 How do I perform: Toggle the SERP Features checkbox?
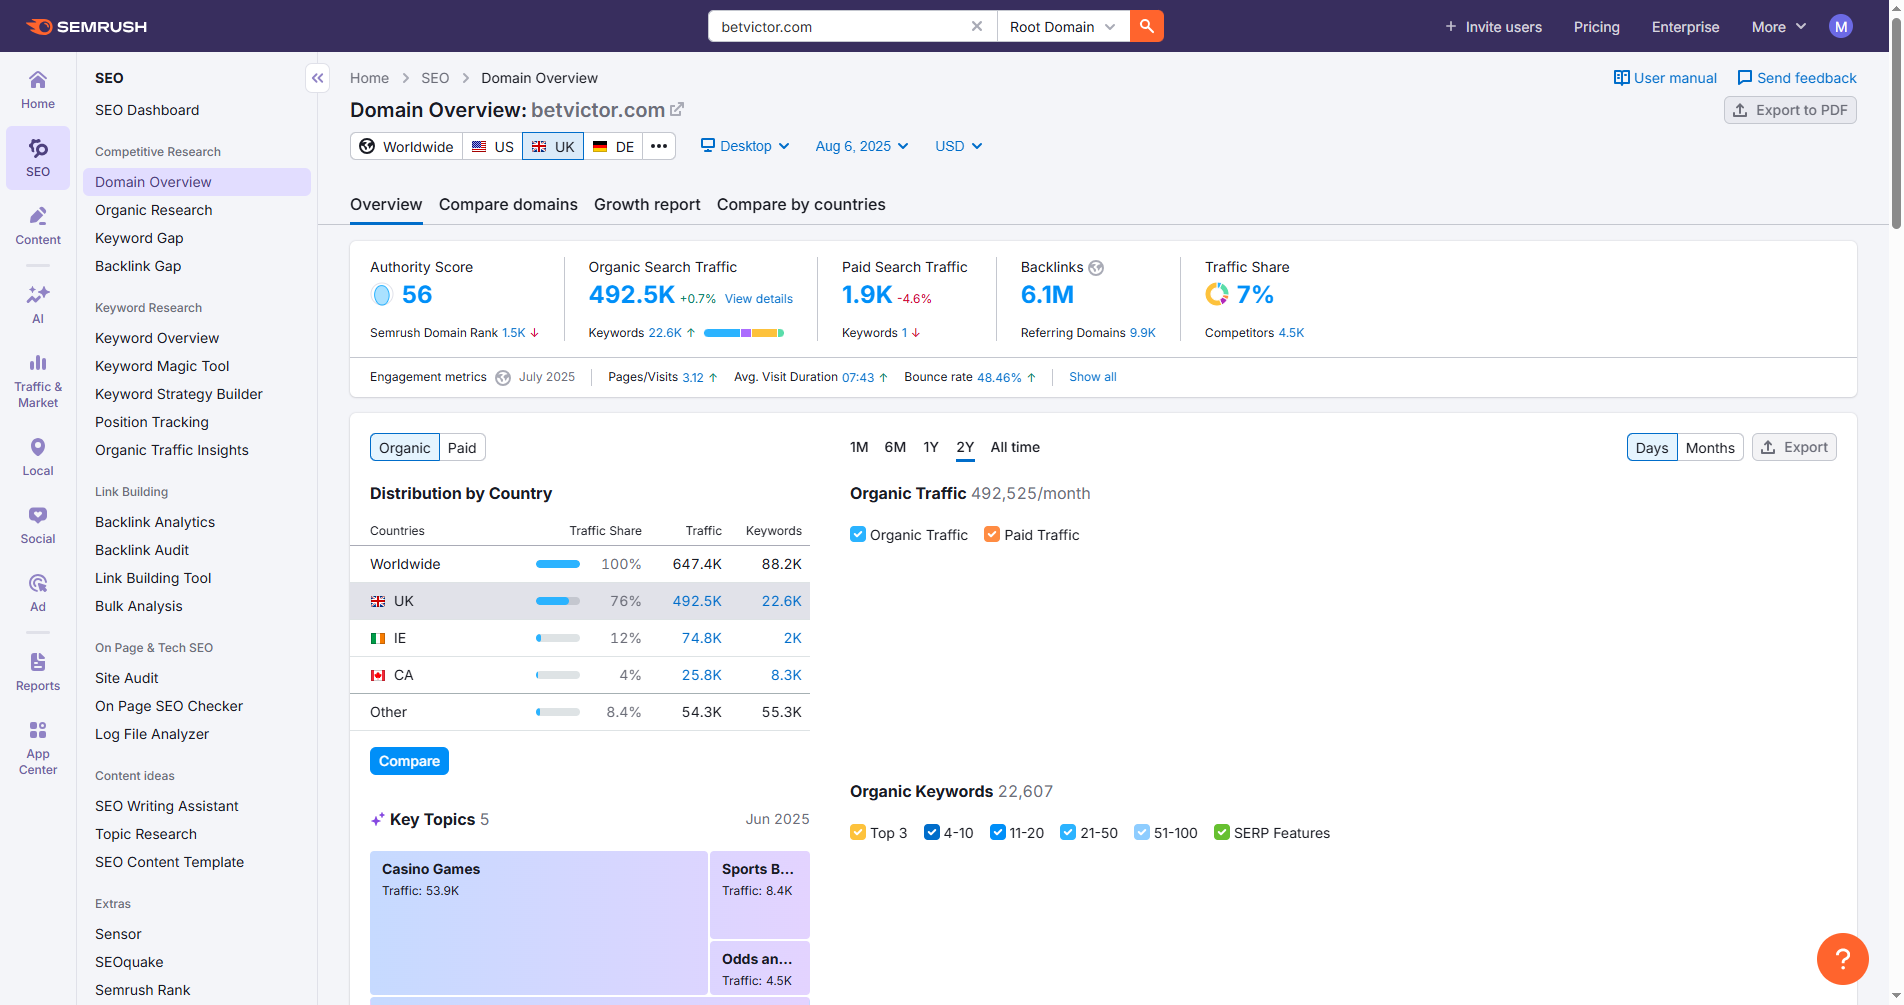1222,832
